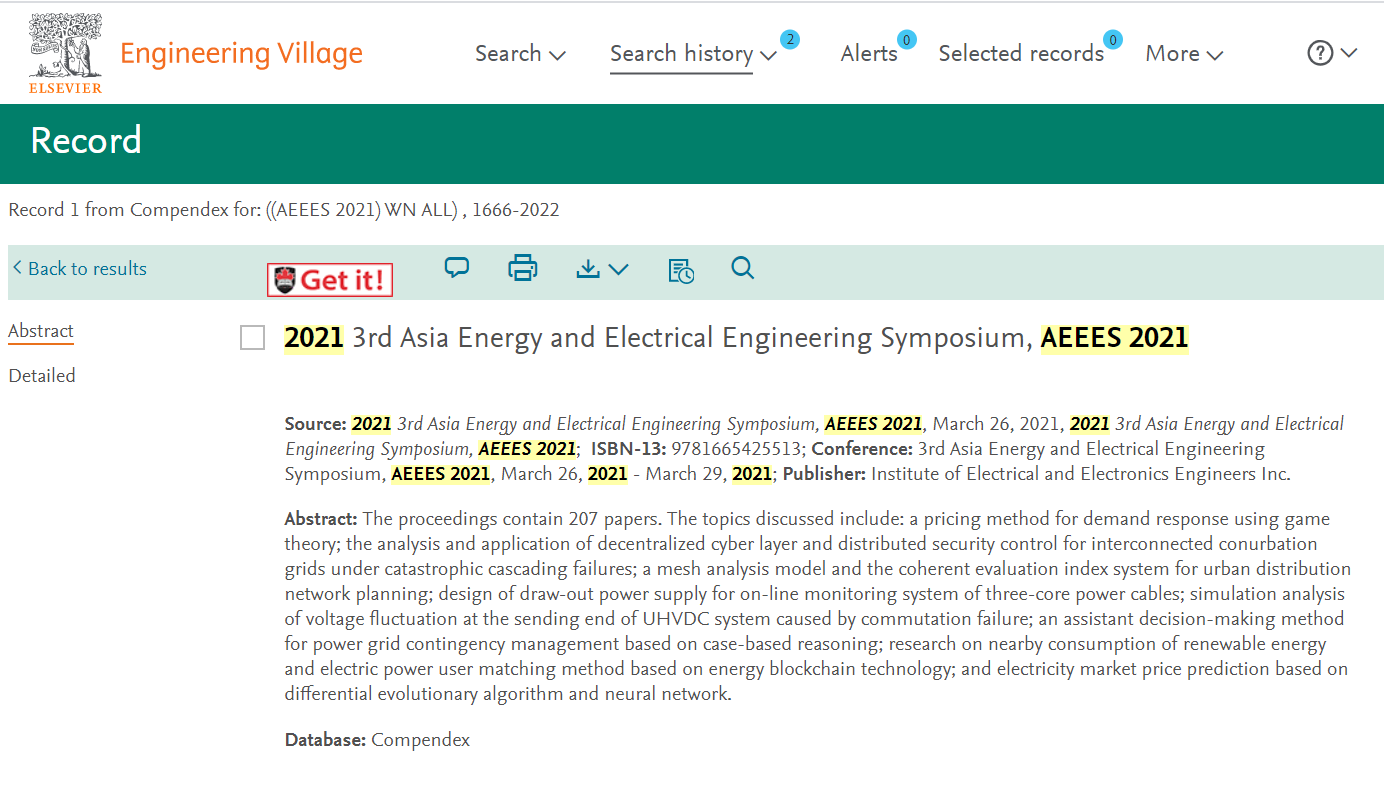The width and height of the screenshot is (1384, 811).
Task: Click the record title AEEES 2021 Symposium
Action: 736,338
